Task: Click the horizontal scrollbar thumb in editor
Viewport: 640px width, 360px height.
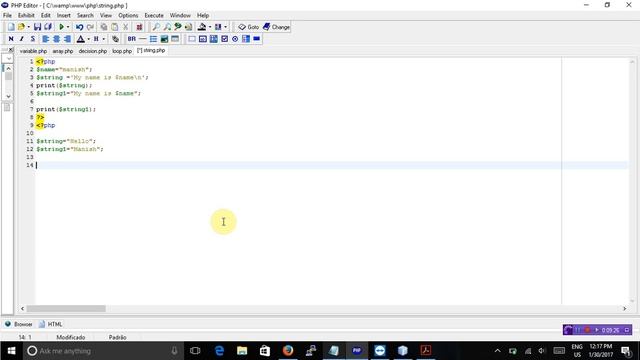Action: 66,309
